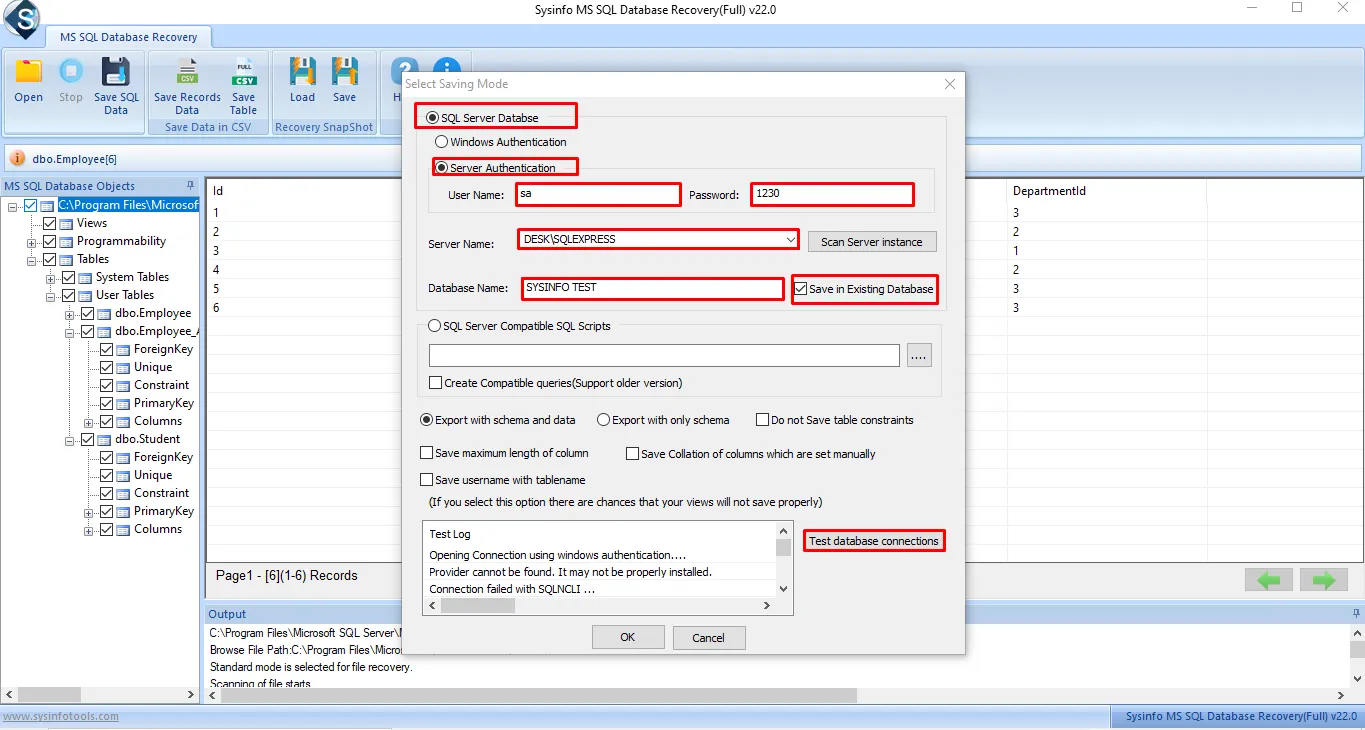Click orange info icon beside dbo.Employee[6]

pyautogui.click(x=18, y=158)
